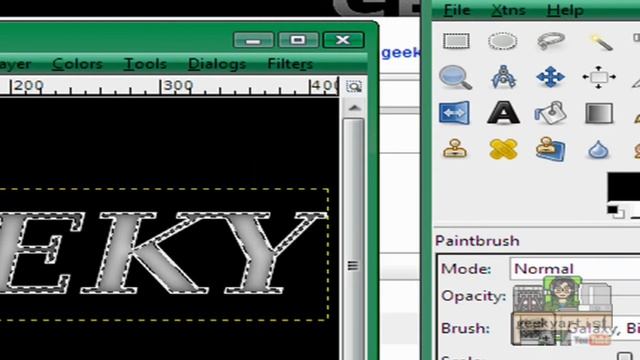Screen dimensions: 640x360
Task: Select the Blur/Sharpen droplet tool
Action: 598,149
